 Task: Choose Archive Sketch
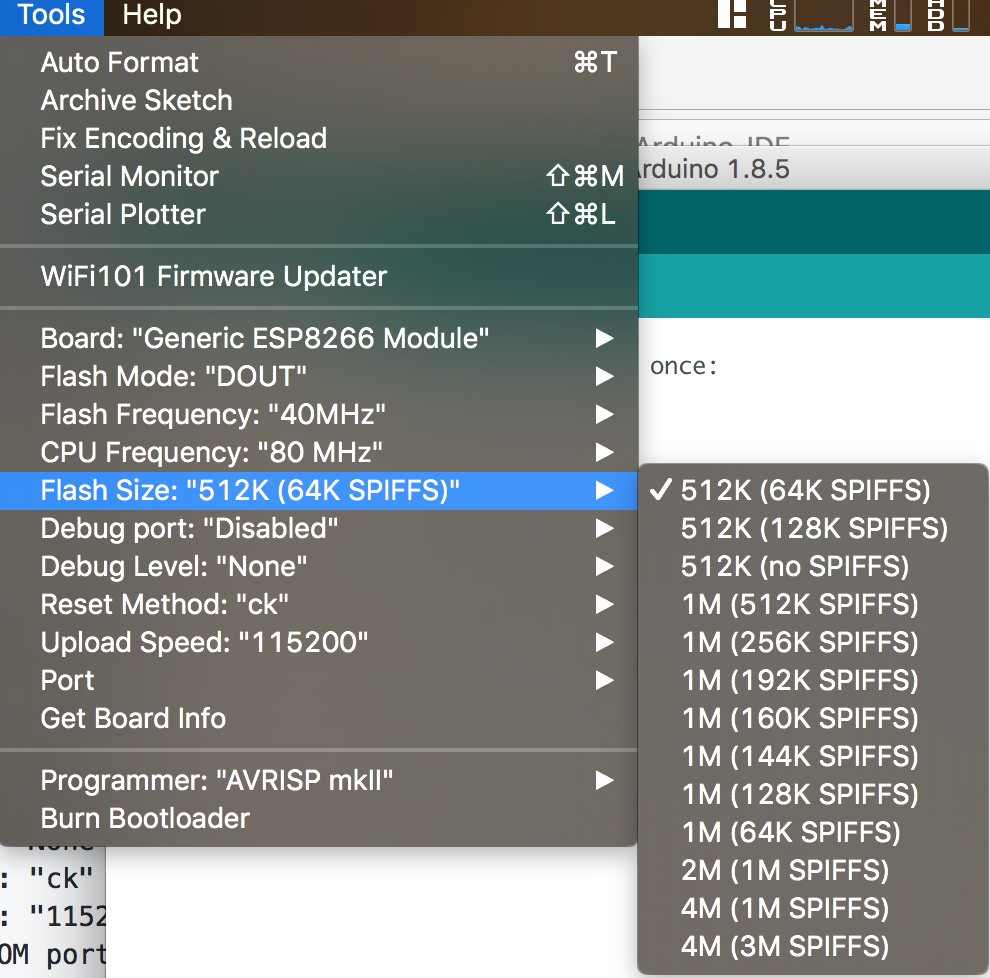[319, 100]
